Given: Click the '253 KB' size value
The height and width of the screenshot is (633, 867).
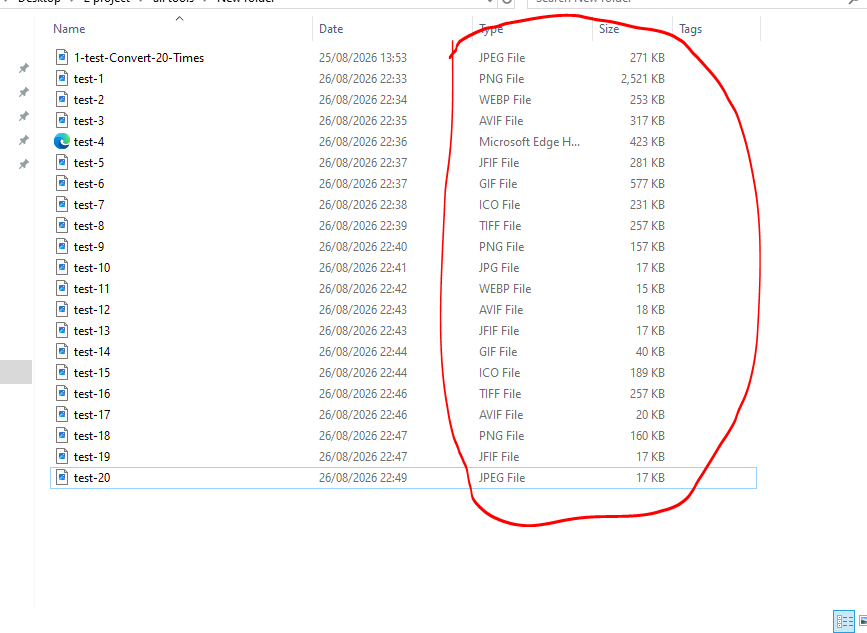Looking at the screenshot, I should (x=647, y=100).
